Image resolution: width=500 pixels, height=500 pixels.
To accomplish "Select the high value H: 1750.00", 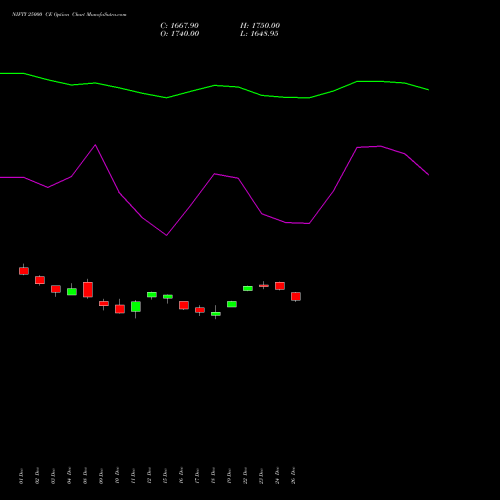I will point(260,26).
